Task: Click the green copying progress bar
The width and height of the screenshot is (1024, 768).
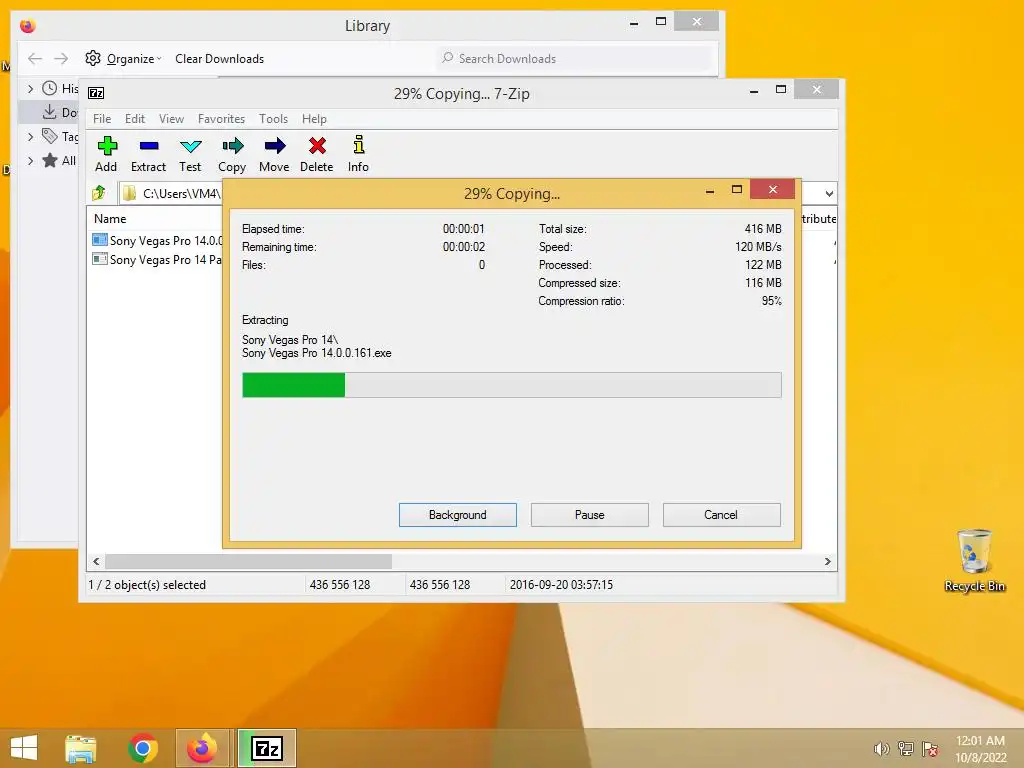Action: tap(293, 385)
